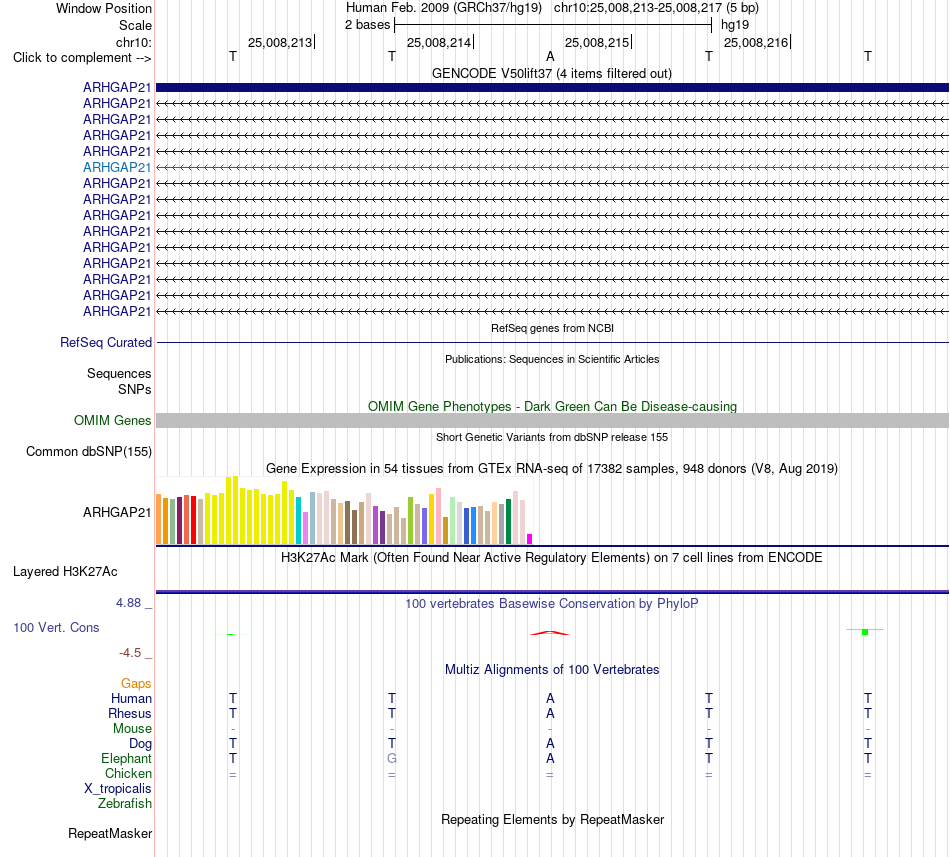Select the light-blue ARHGAP21 transcript label

[117, 167]
